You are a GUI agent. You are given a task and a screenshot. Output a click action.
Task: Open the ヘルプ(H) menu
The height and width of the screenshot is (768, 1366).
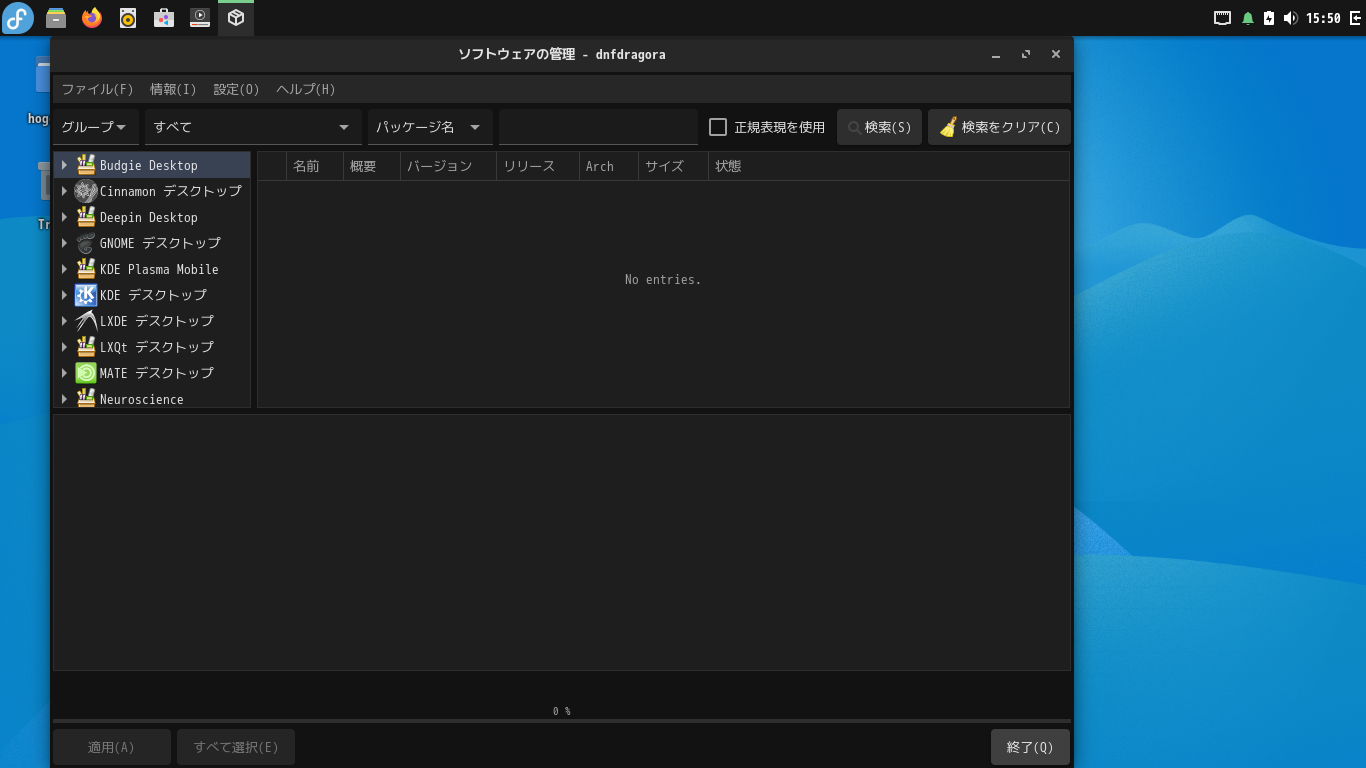pos(305,89)
